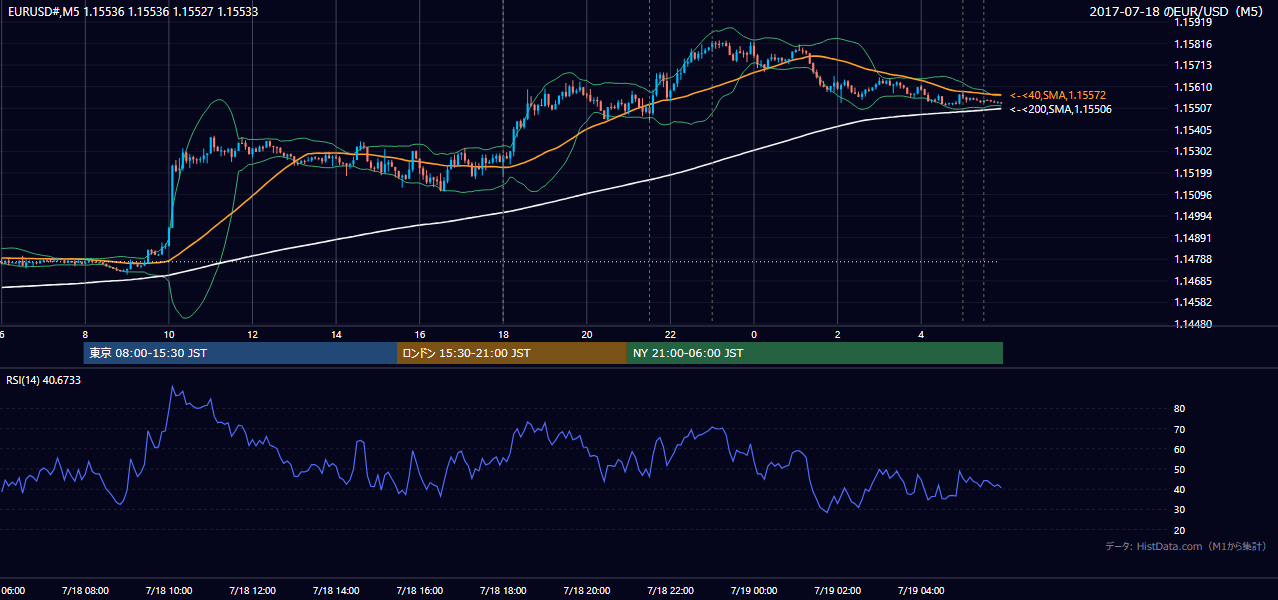Click the 7/18 22:00 time label
The image size is (1278, 600).
click(x=670, y=590)
